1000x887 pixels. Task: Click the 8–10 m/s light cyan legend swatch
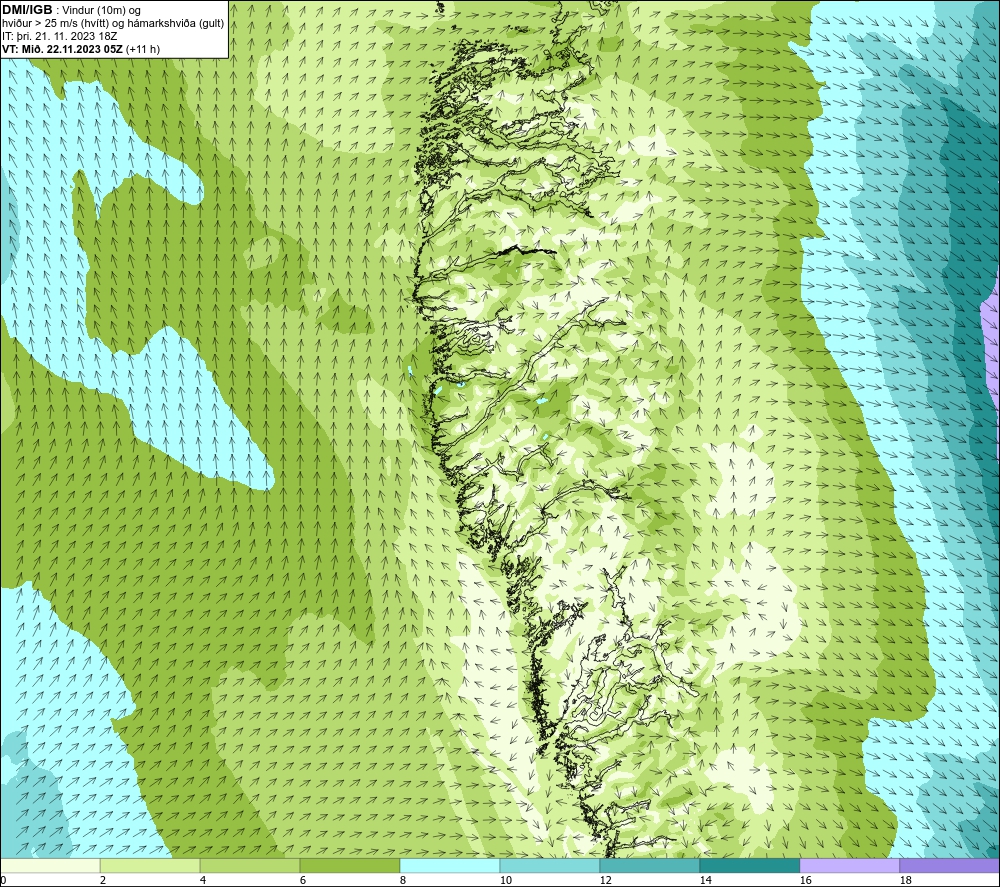(450, 865)
